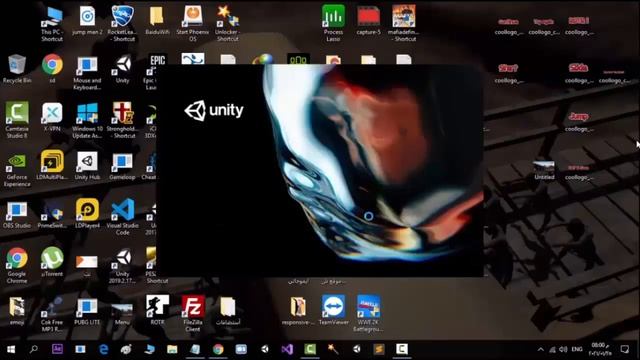Launch the desktop icon labeled just Unity

click(122, 69)
